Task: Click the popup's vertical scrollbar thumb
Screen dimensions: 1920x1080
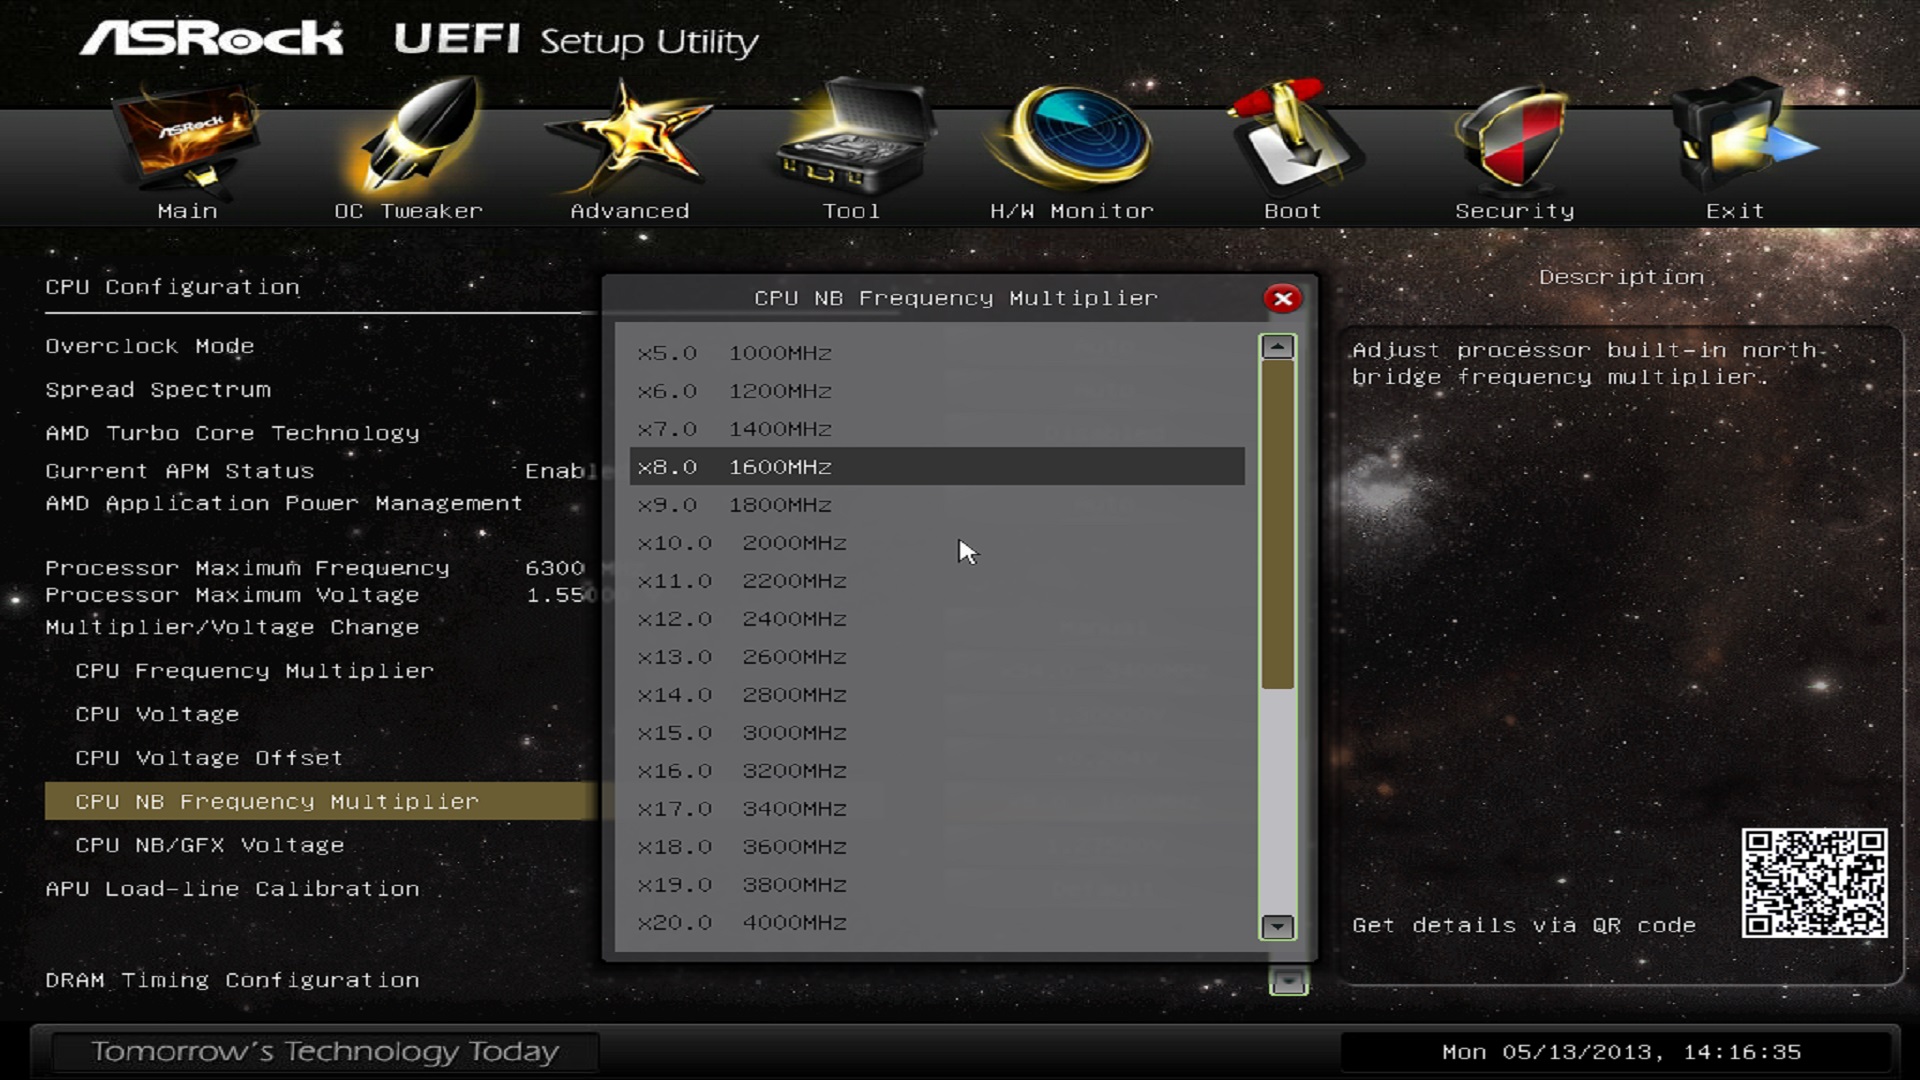Action: pyautogui.click(x=1277, y=525)
